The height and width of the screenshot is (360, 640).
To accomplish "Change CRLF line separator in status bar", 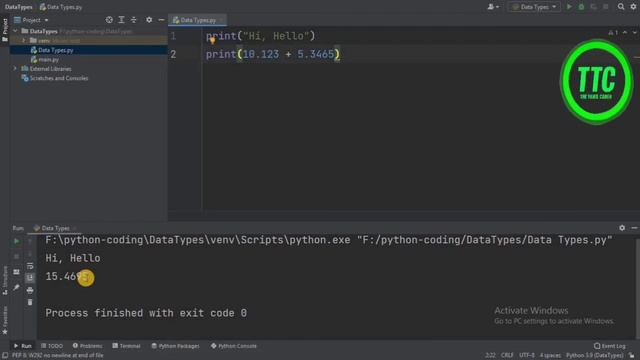I will click(507, 356).
